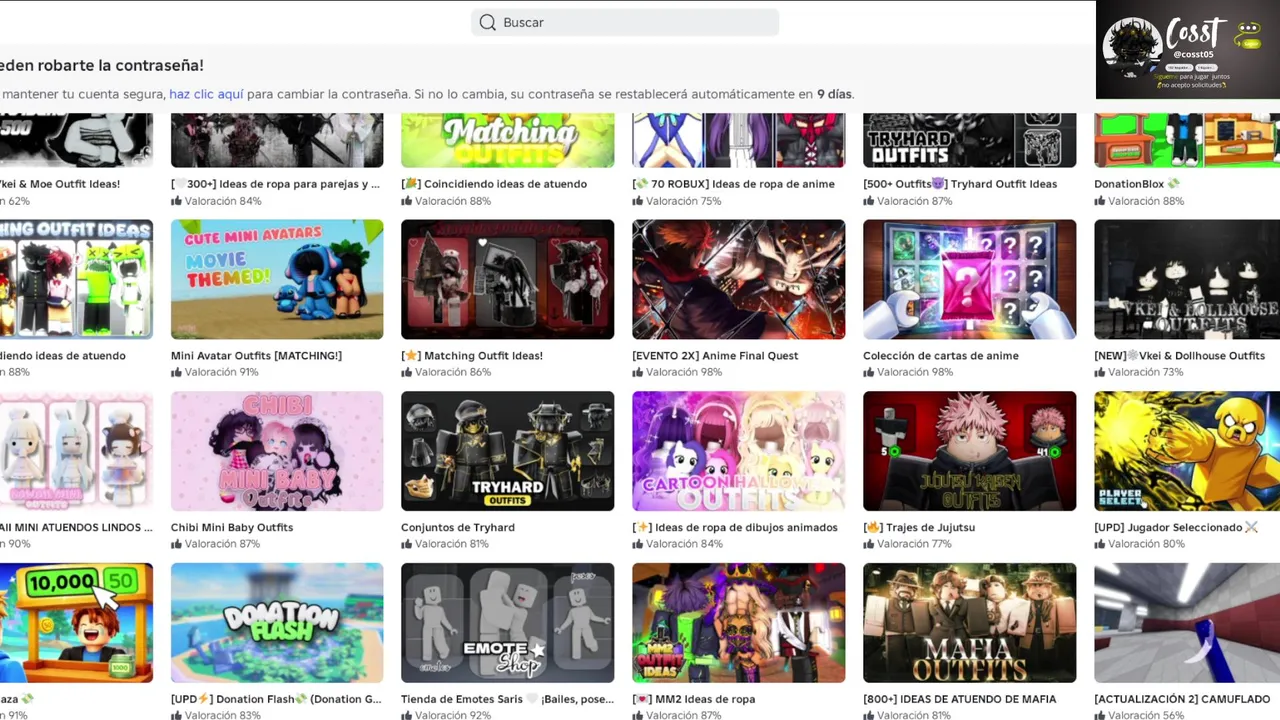This screenshot has width=1280, height=720.
Task: Click '[NEW] Vkei & Dollhouse Outfits' title
Action: pyautogui.click(x=1180, y=356)
